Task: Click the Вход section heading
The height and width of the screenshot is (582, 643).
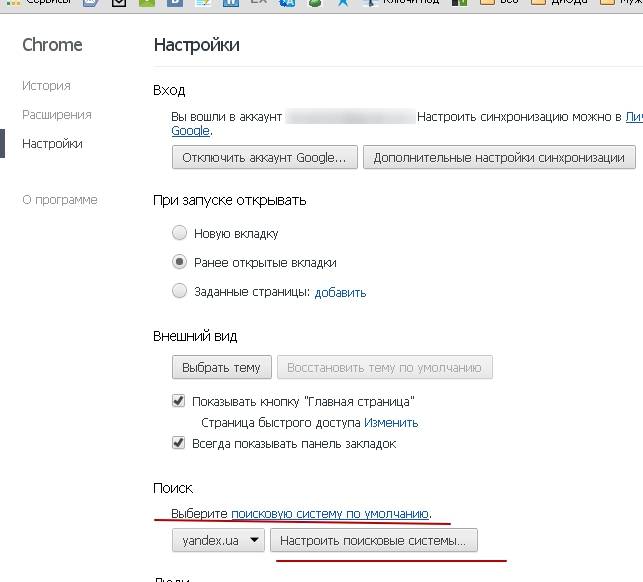Action: click(x=169, y=90)
